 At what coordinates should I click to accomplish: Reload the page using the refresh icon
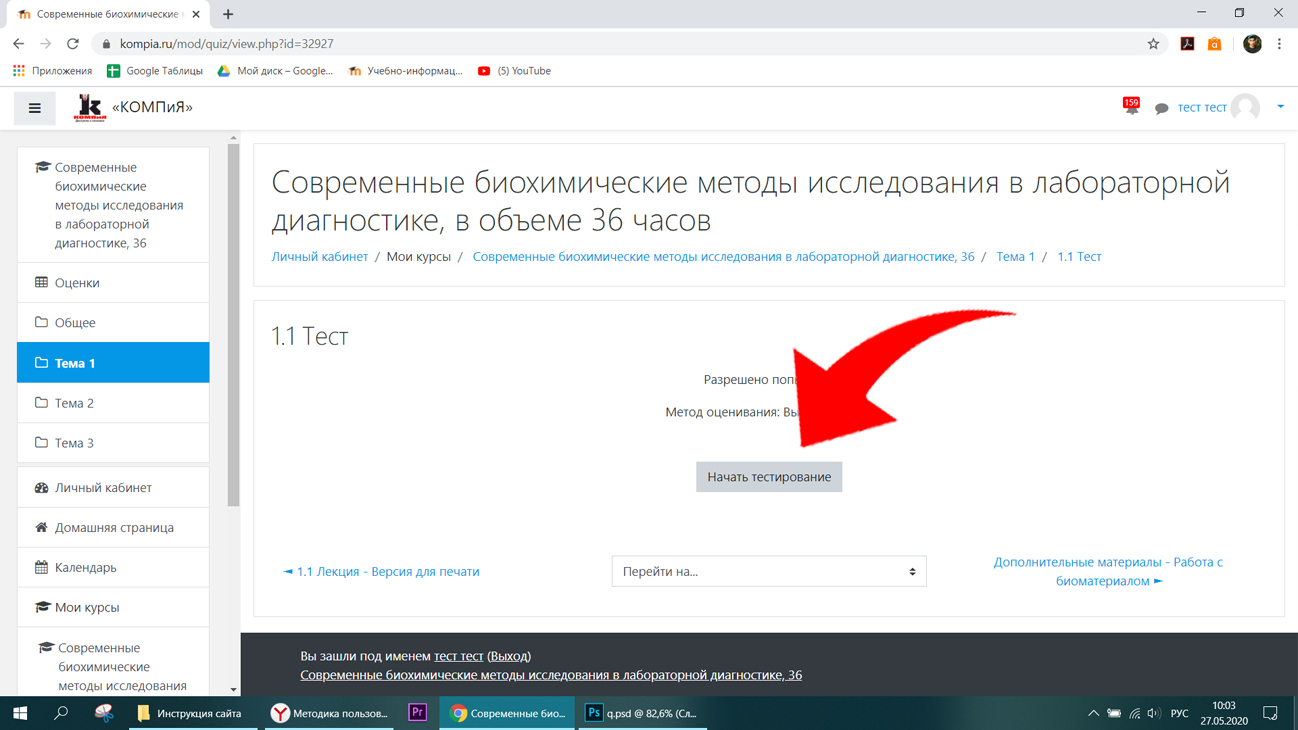coord(72,44)
